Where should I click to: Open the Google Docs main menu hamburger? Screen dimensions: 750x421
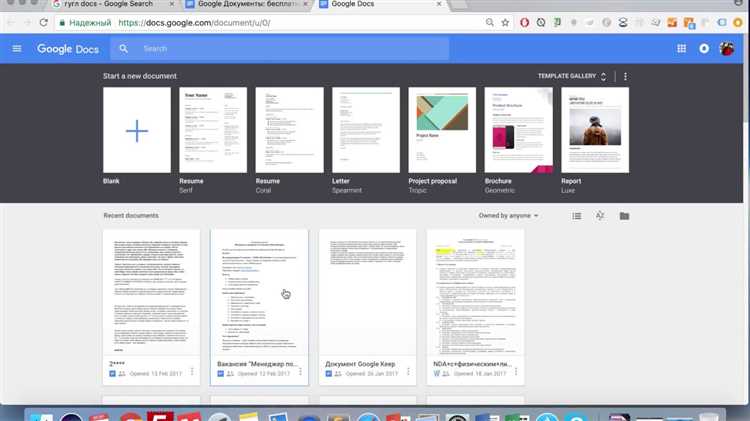pos(17,48)
